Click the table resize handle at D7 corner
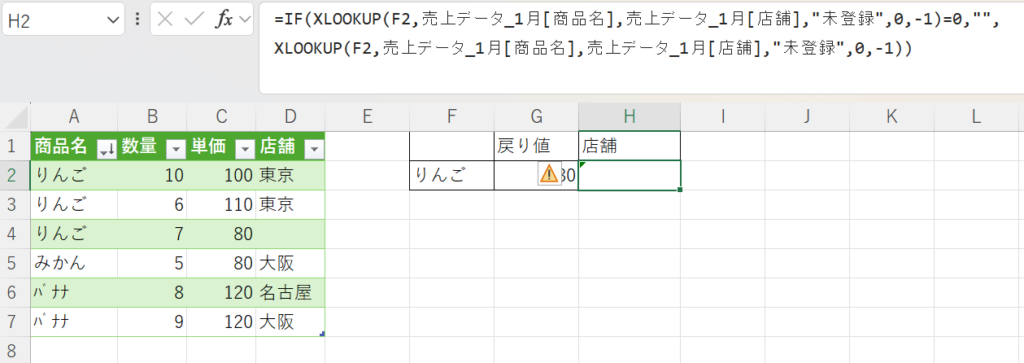The height and width of the screenshot is (363, 1024). tap(323, 334)
